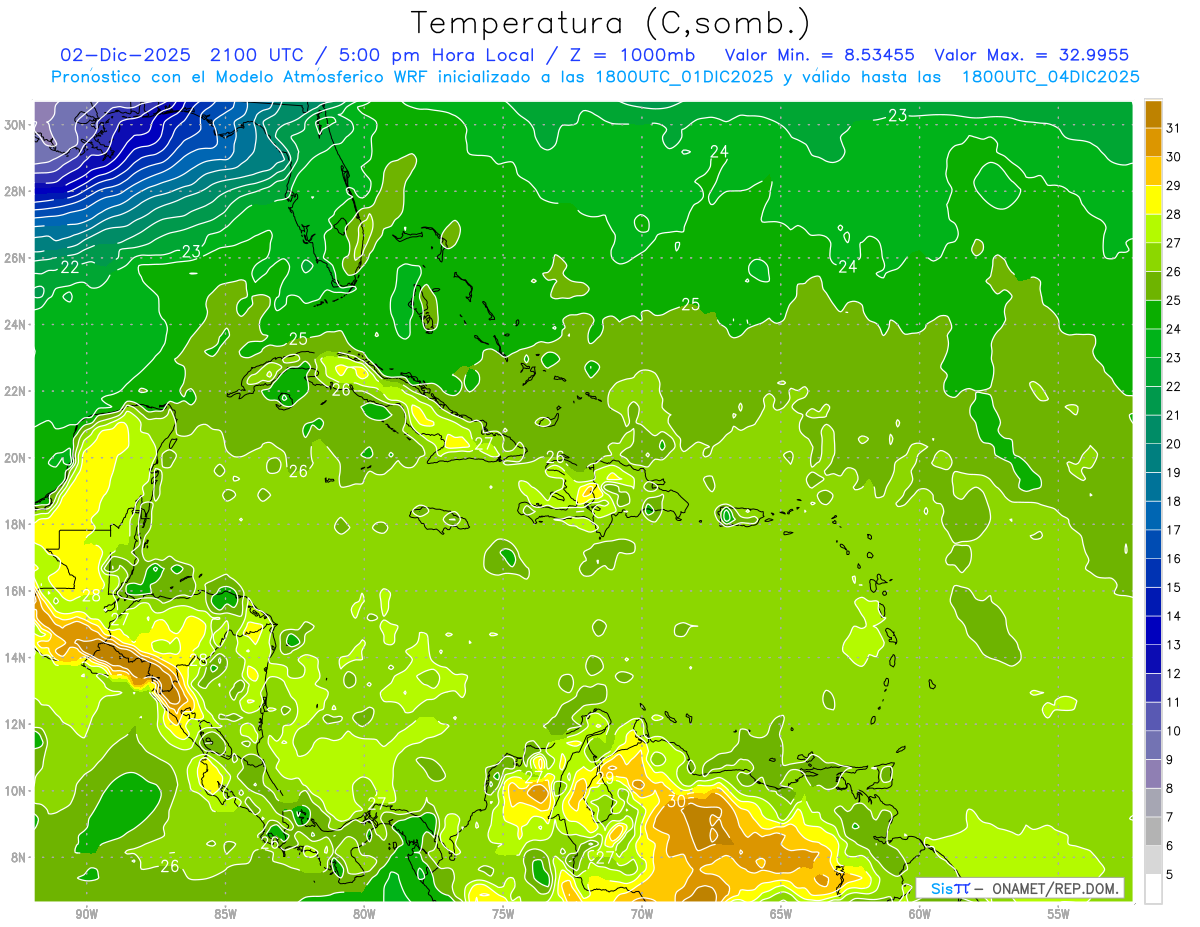Select the topmost brown swatch above 31
The height and width of the screenshot is (927, 1200).
point(1153,114)
